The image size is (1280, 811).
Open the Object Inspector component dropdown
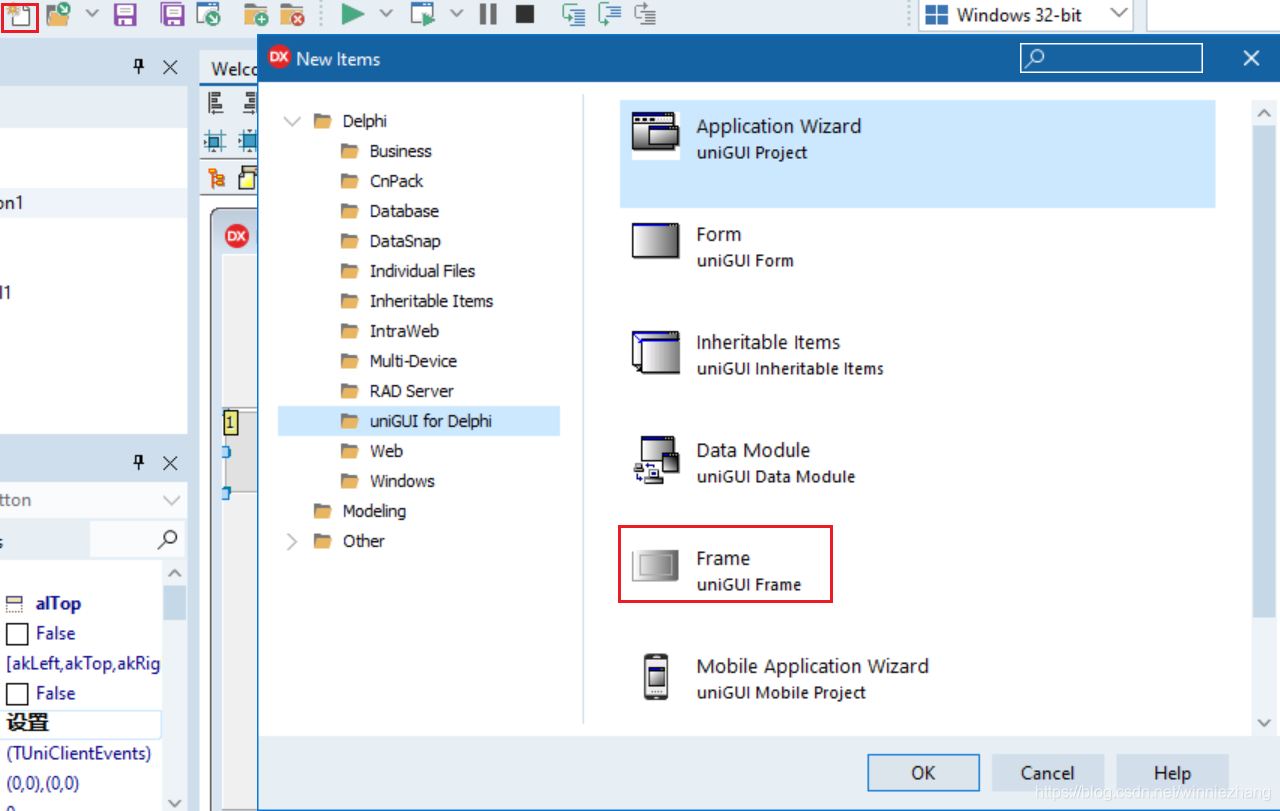(x=171, y=500)
